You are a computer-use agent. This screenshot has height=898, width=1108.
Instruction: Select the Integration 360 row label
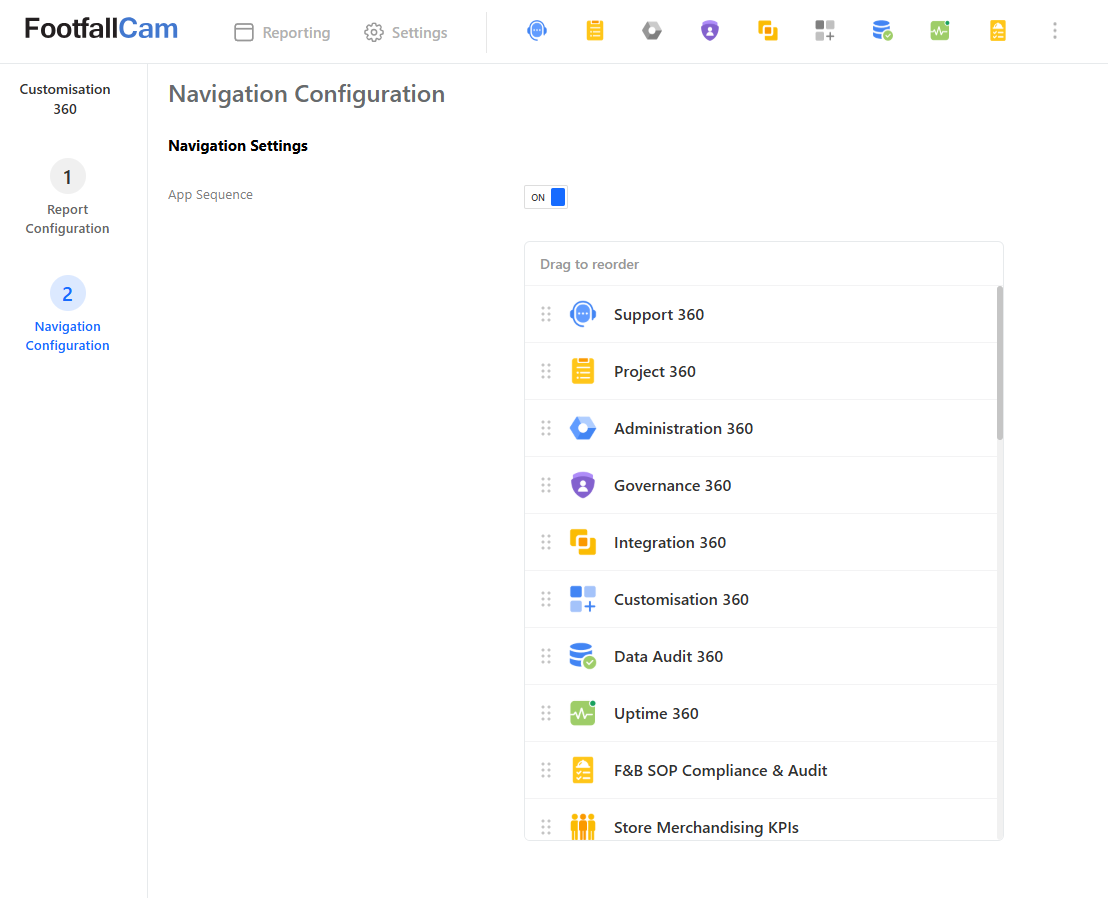point(670,543)
